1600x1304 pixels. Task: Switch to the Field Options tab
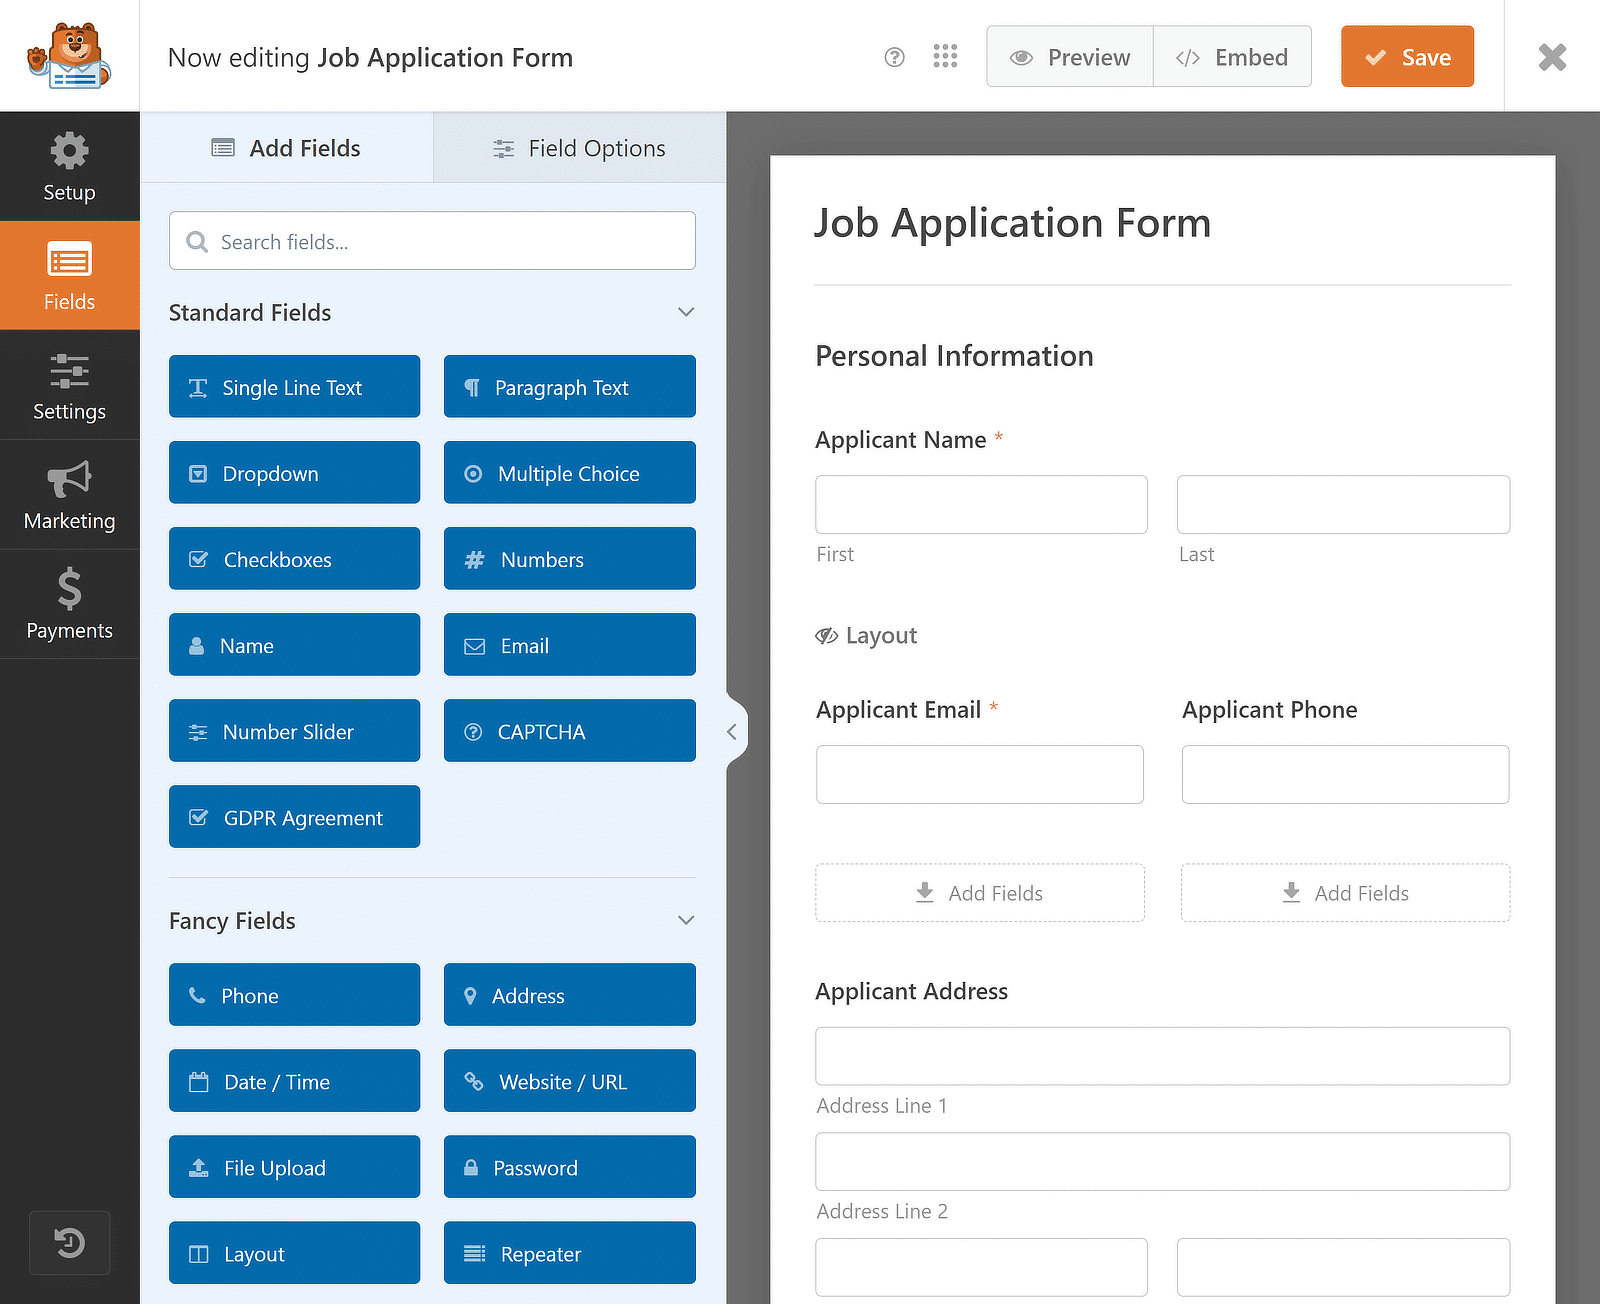pos(578,147)
